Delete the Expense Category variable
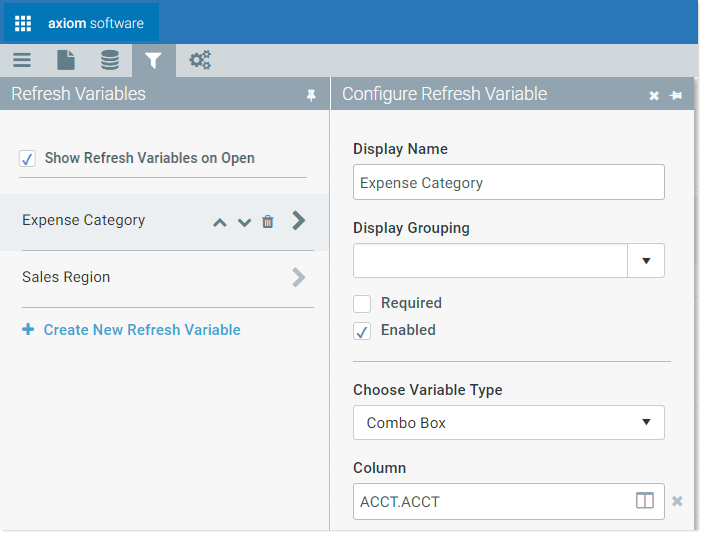This screenshot has height=534, width=702. (x=268, y=222)
